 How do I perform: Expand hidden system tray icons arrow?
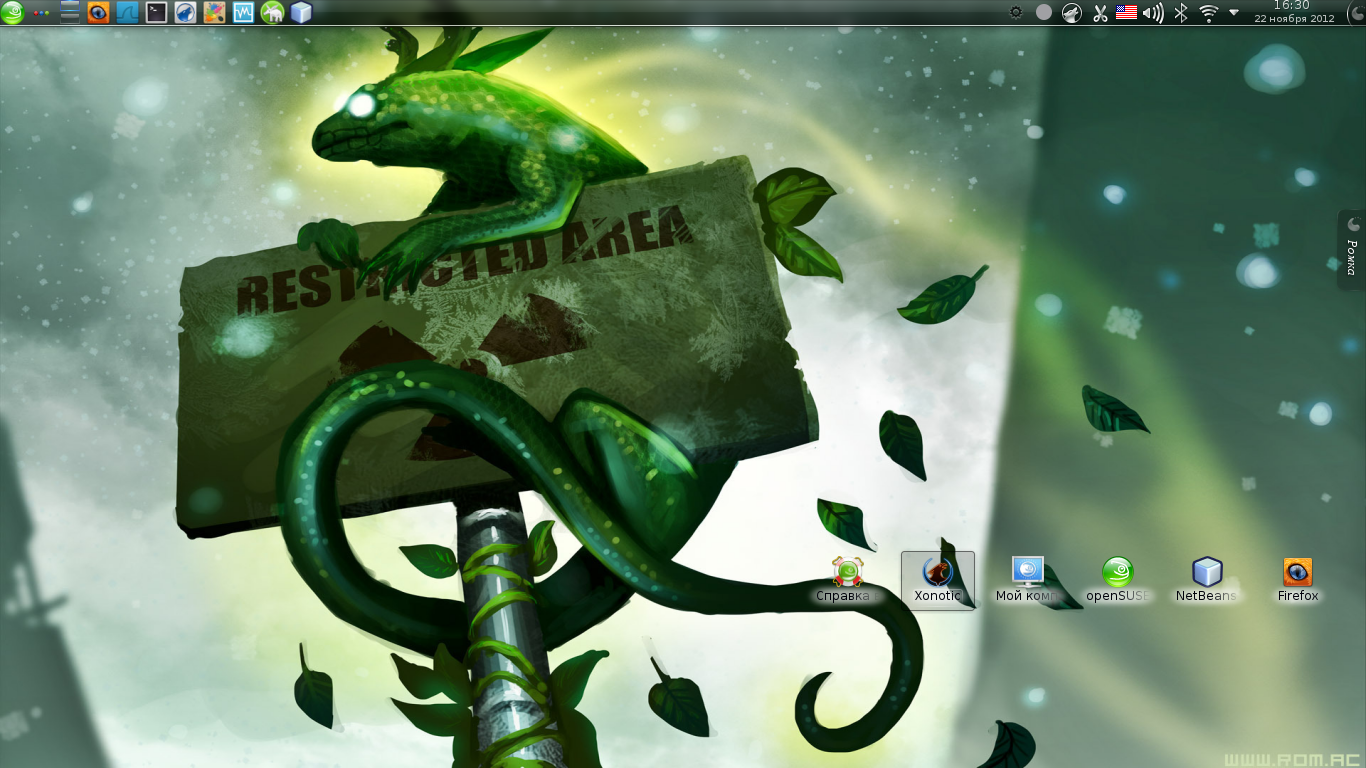(1234, 12)
